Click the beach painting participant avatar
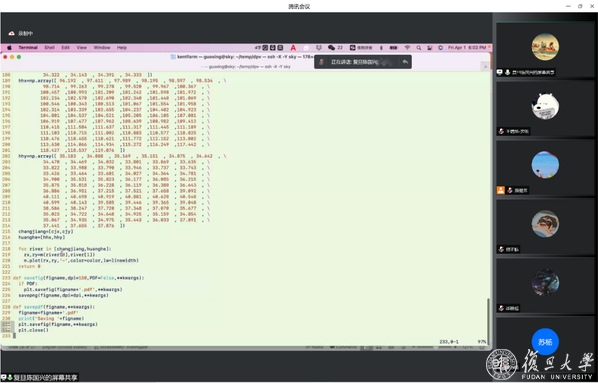Viewport: 598px width, 383px height. pyautogui.click(x=545, y=47)
